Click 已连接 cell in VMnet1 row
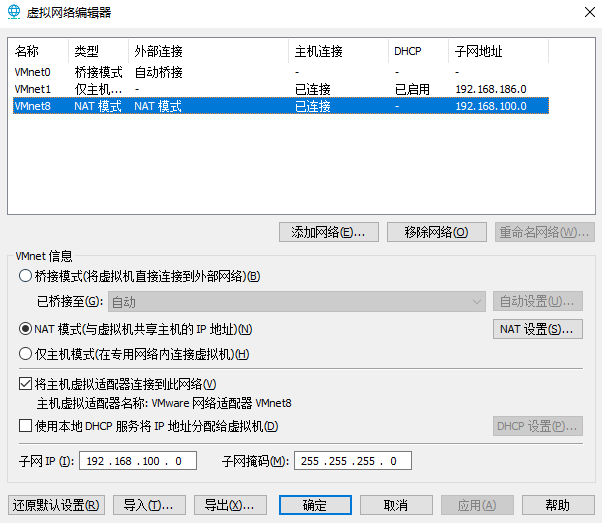The image size is (602, 523). [313, 89]
